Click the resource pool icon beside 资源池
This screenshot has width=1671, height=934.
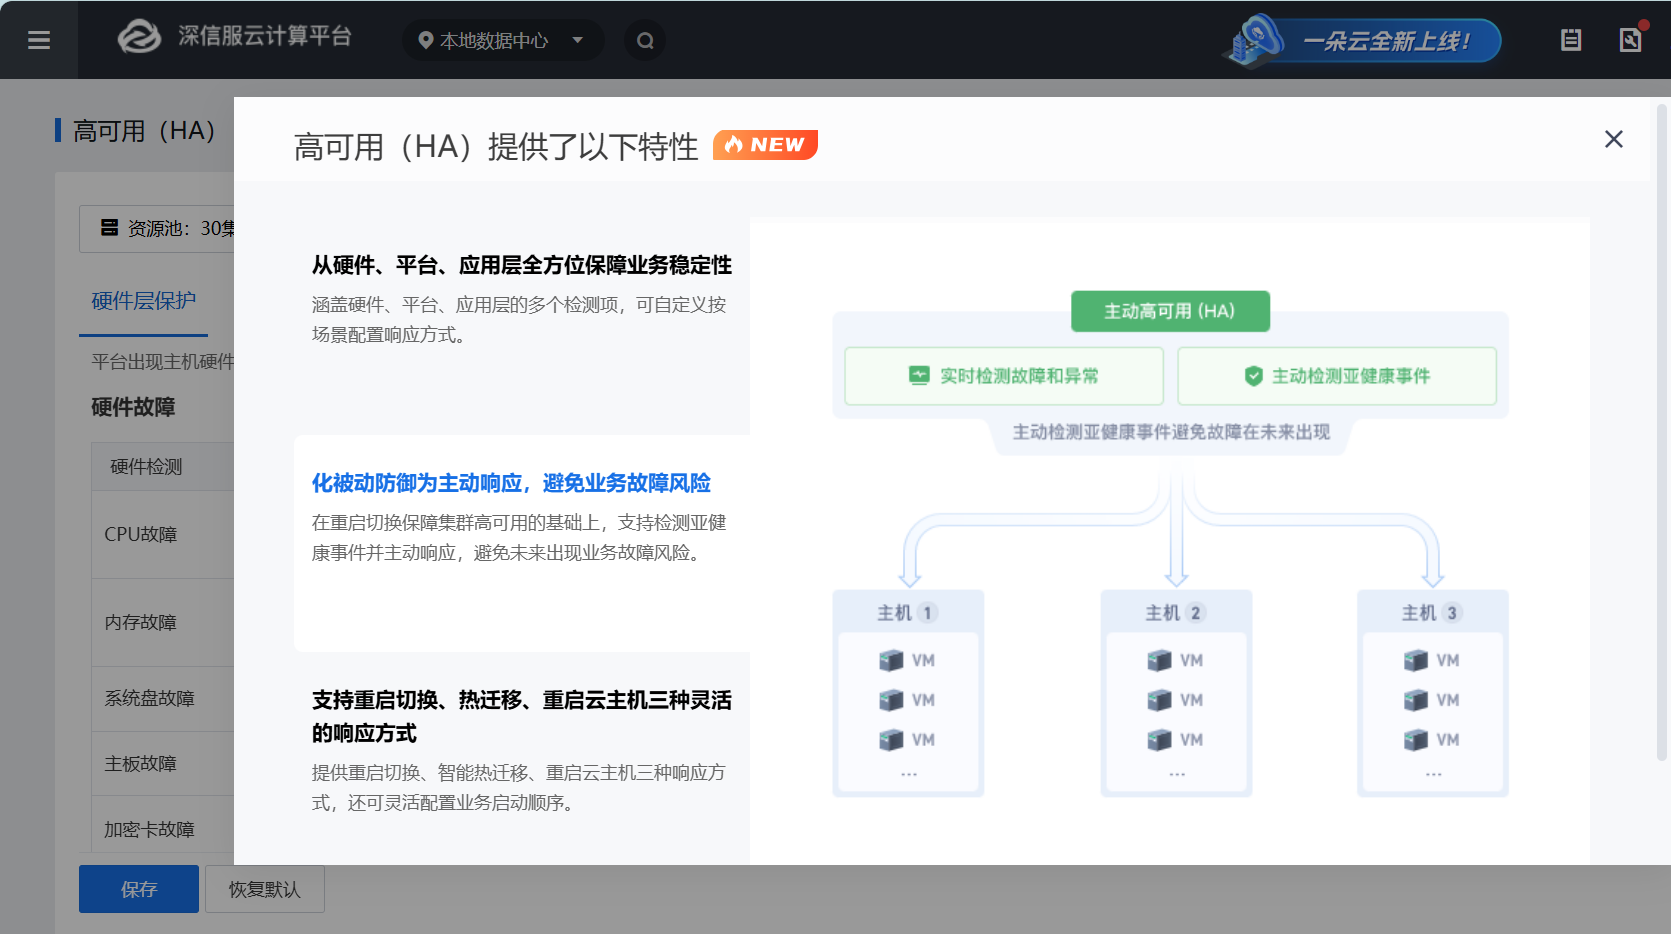110,228
